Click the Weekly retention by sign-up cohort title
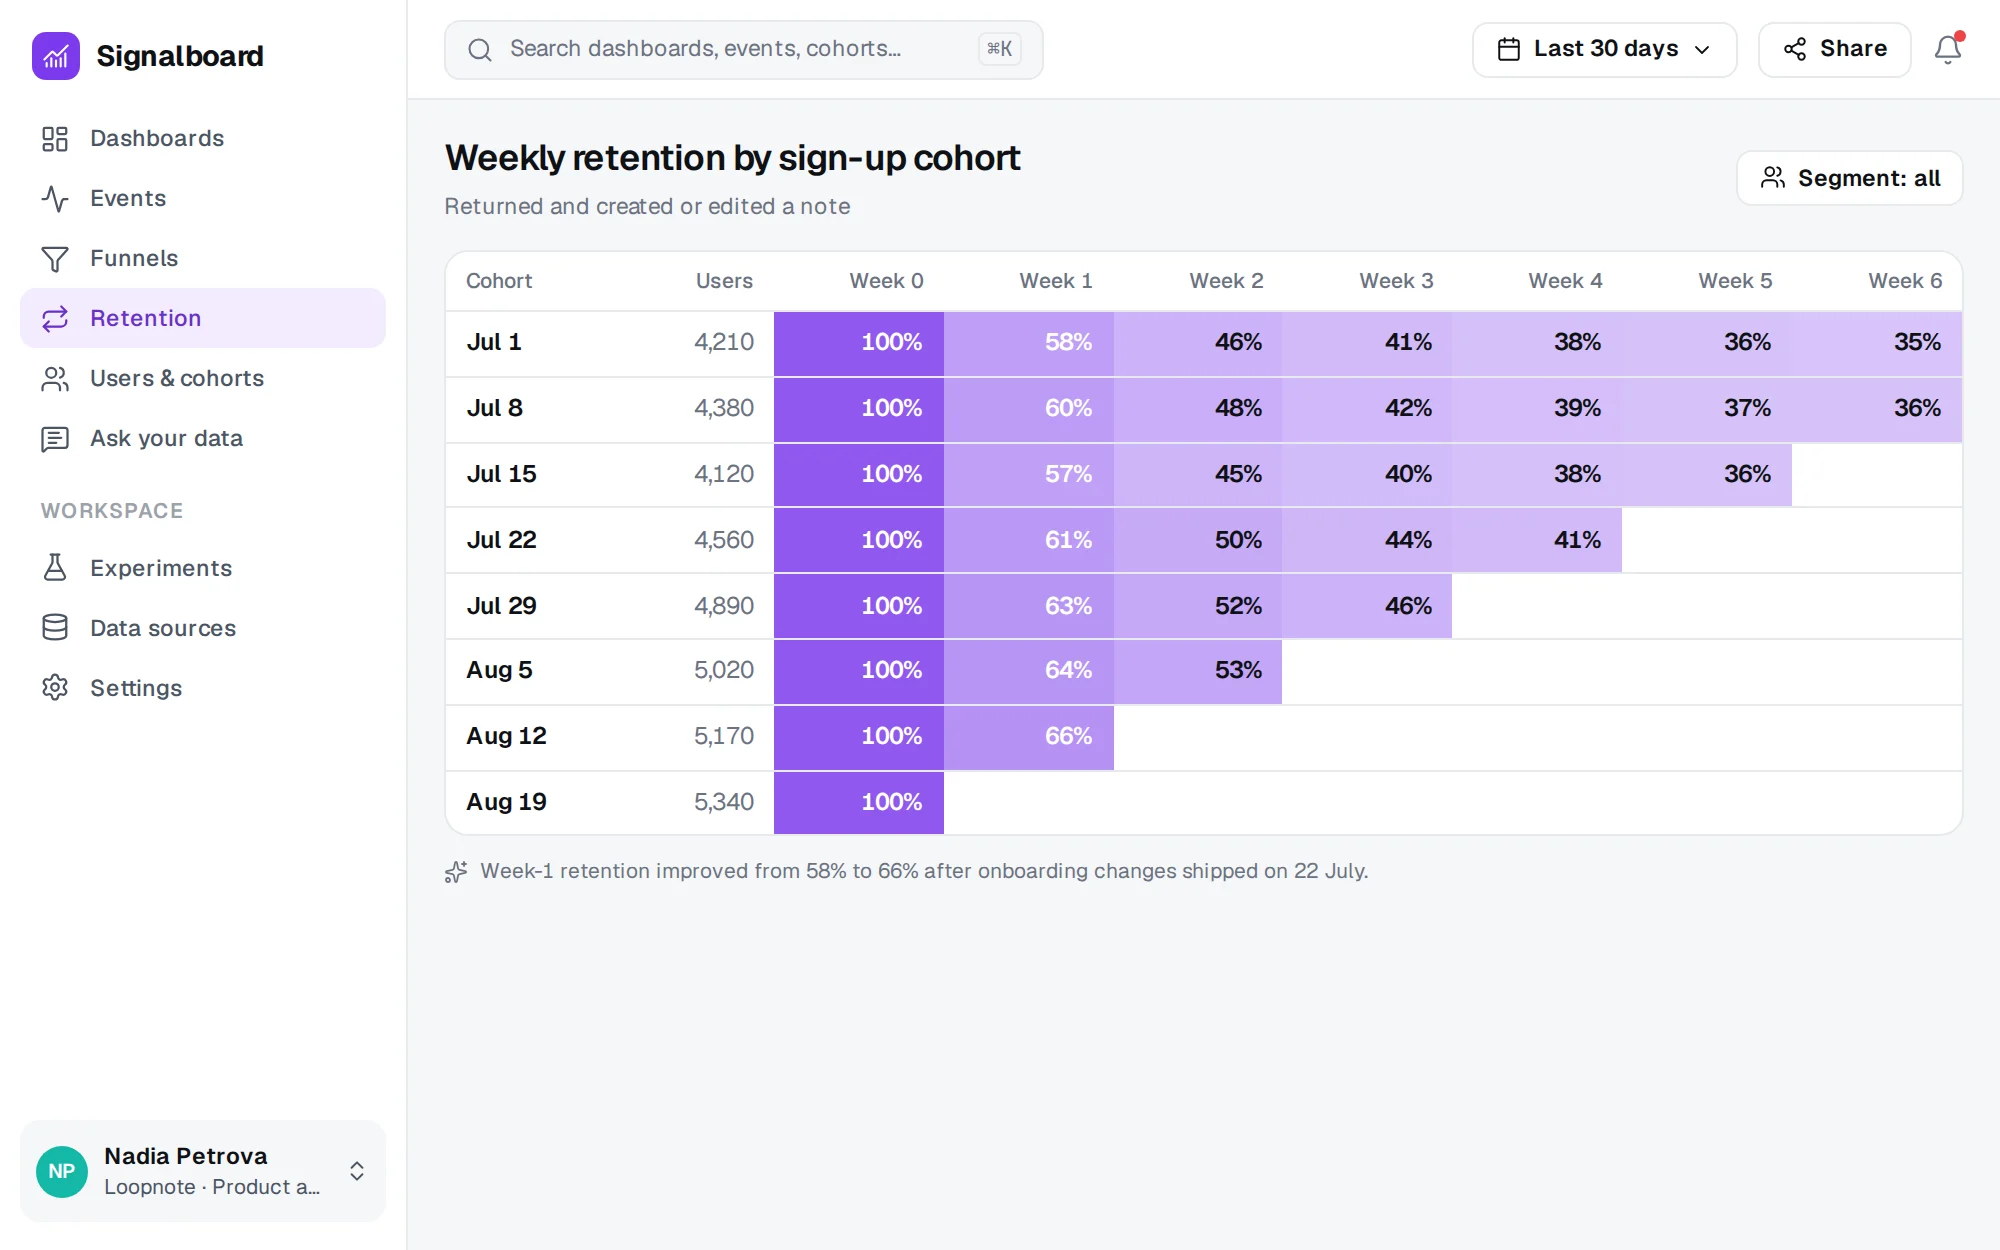The width and height of the screenshot is (2000, 1250). pyautogui.click(x=733, y=158)
